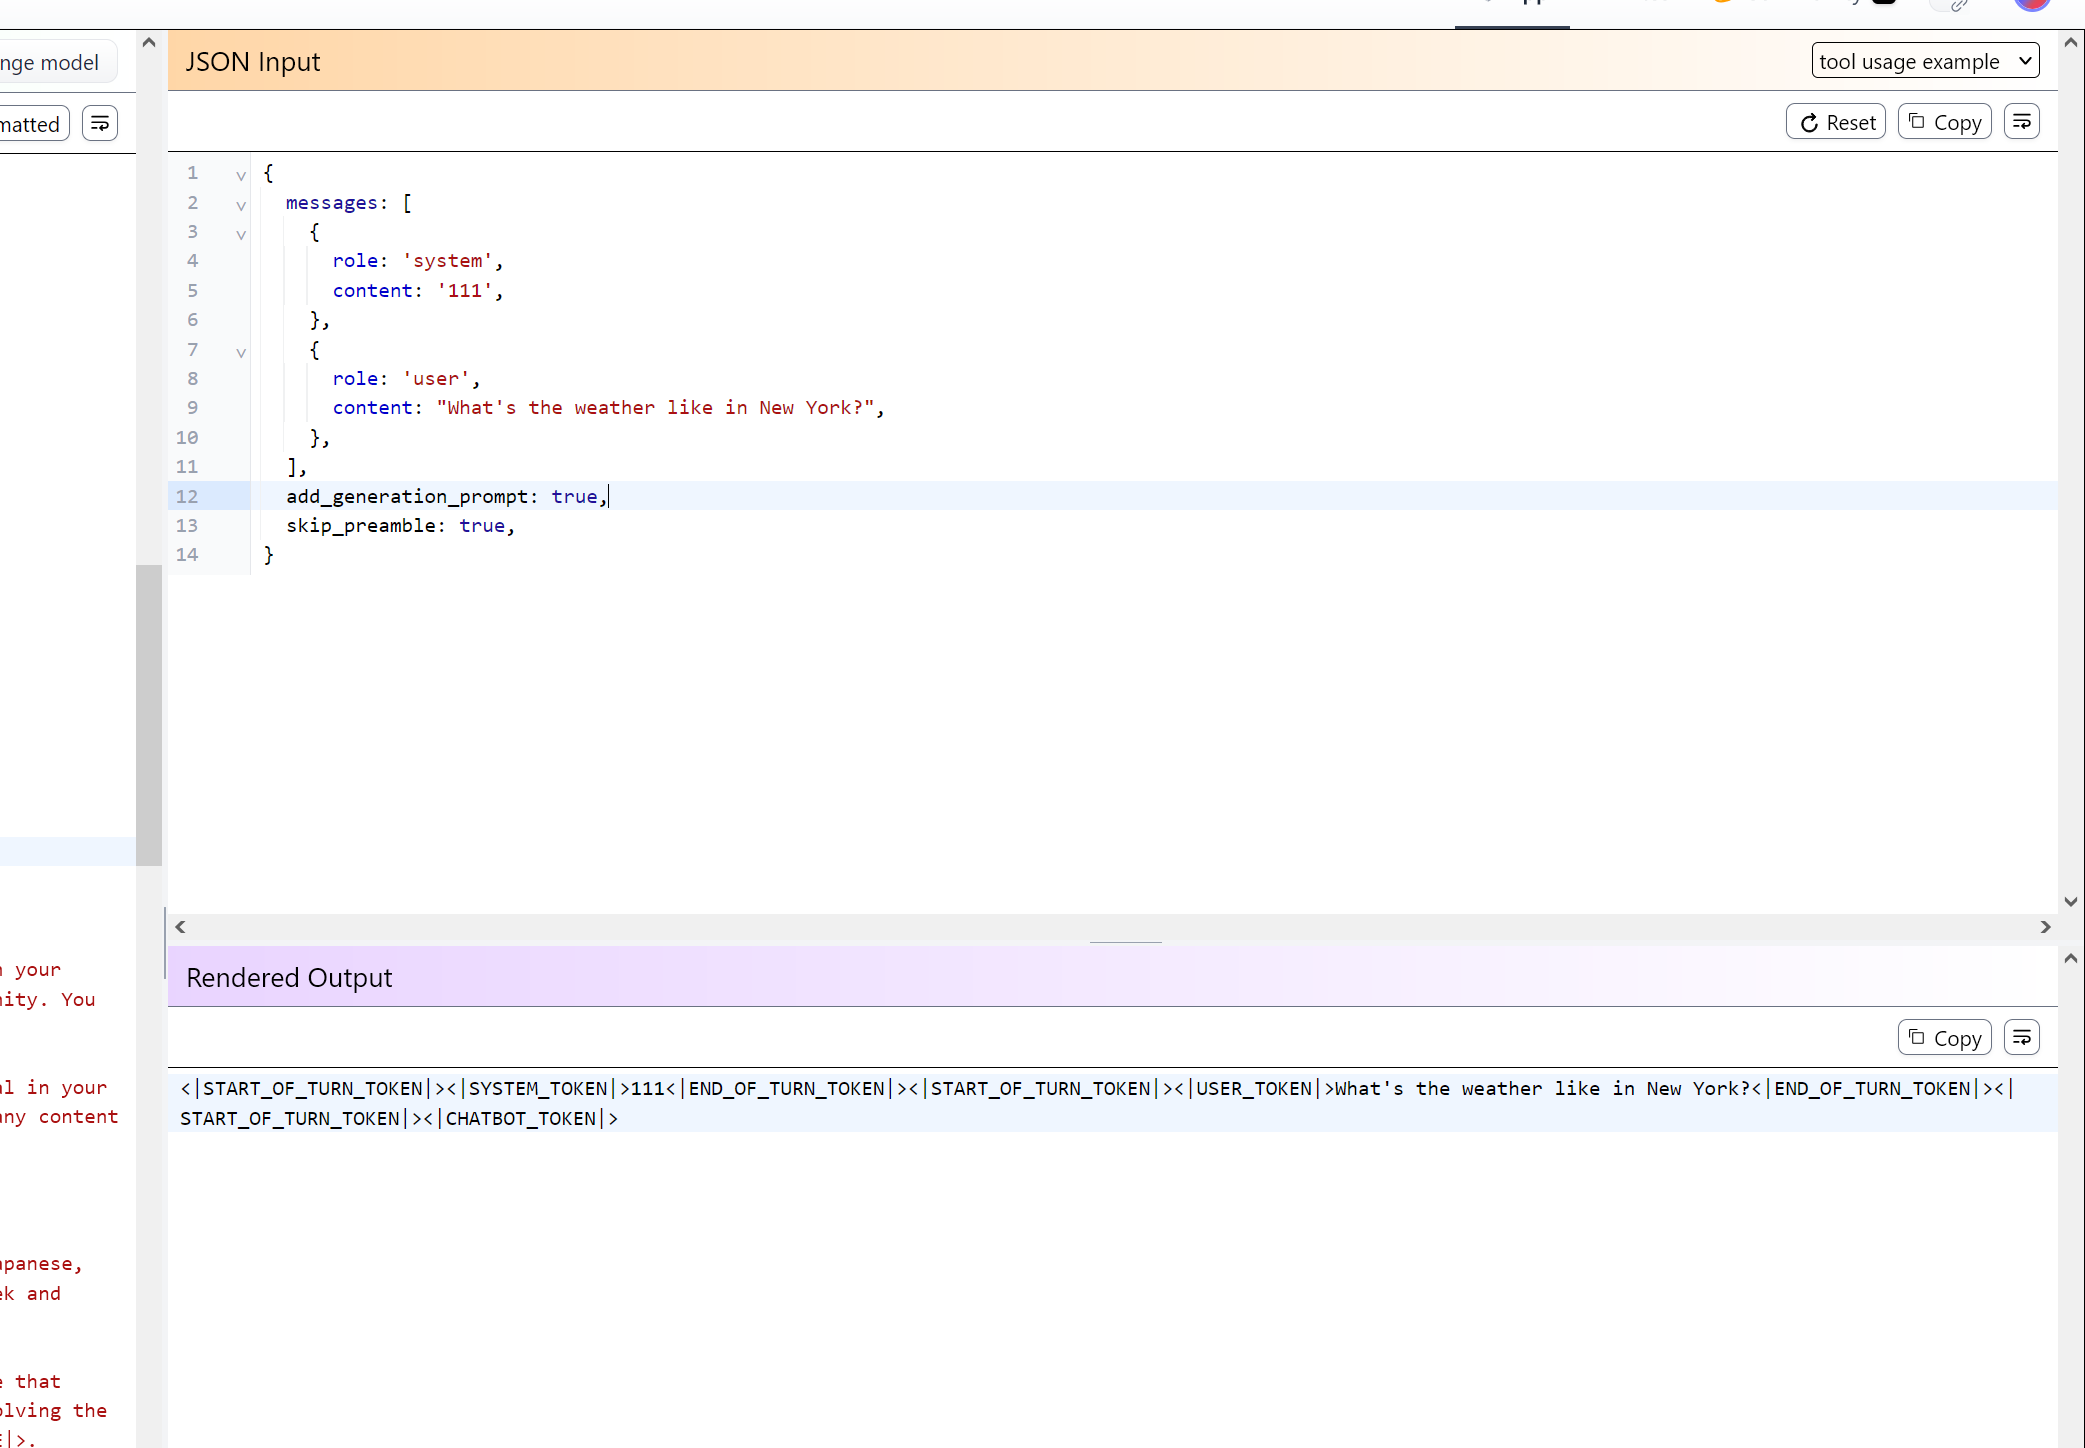The width and height of the screenshot is (2085, 1448).
Task: Copy the Rendered Output text
Action: (1944, 1038)
